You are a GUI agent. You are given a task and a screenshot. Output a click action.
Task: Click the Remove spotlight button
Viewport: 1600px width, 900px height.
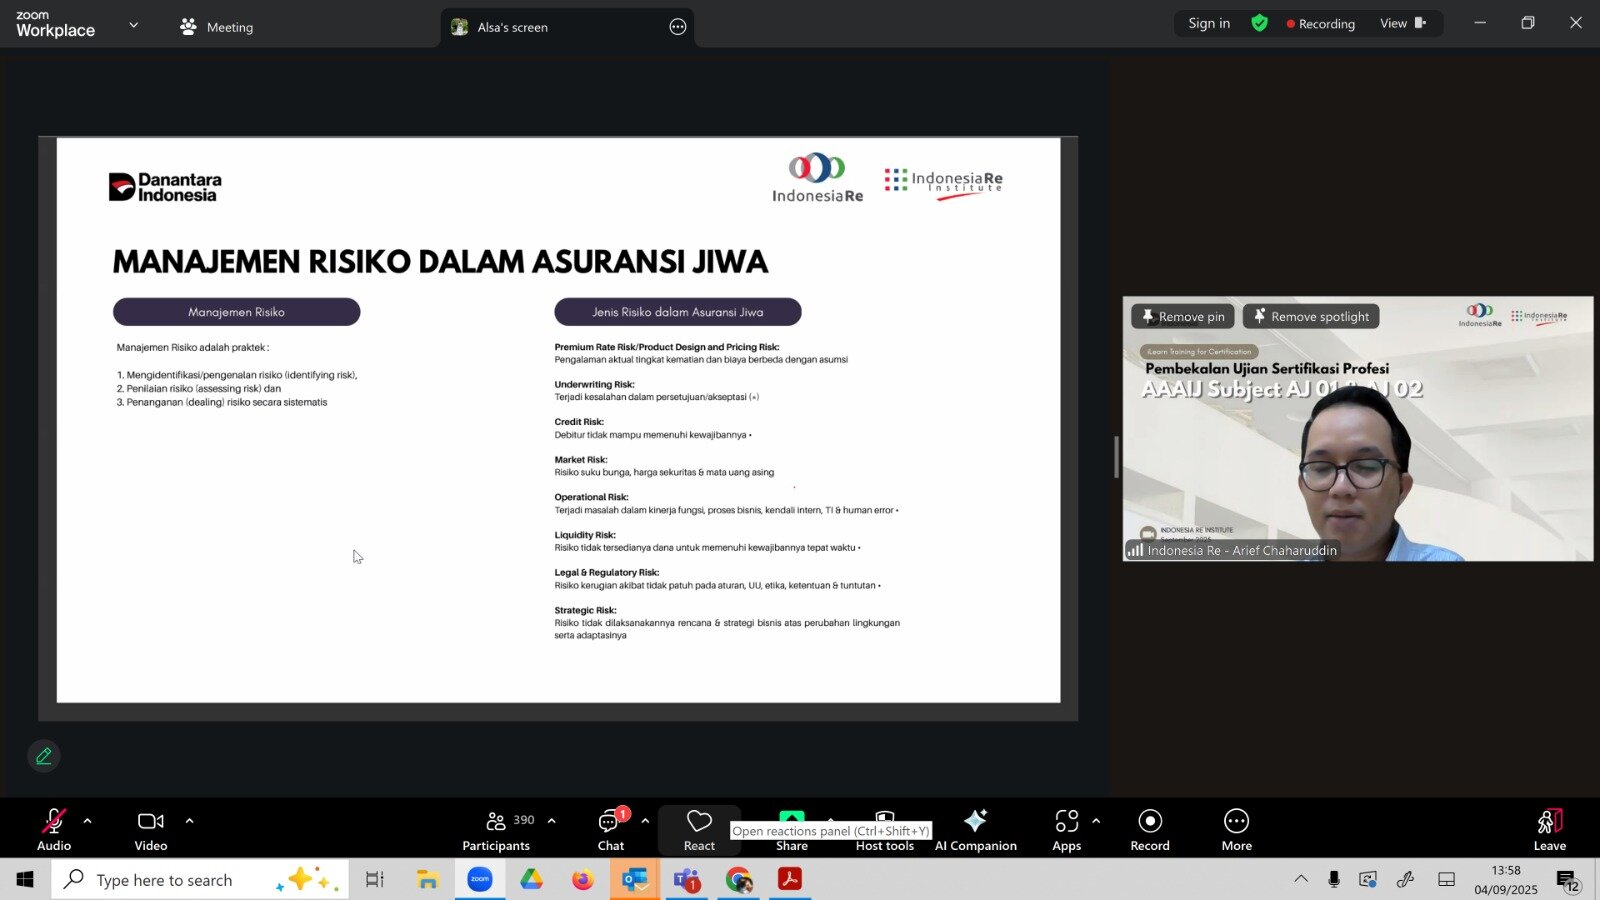[1311, 317]
